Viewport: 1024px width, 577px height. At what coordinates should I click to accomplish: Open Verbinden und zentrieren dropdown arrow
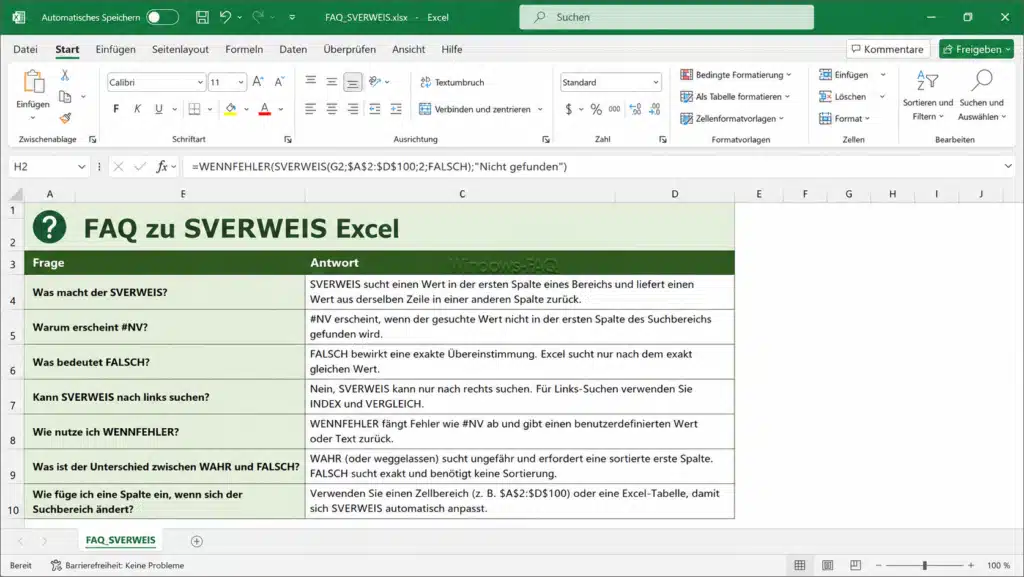click(540, 109)
